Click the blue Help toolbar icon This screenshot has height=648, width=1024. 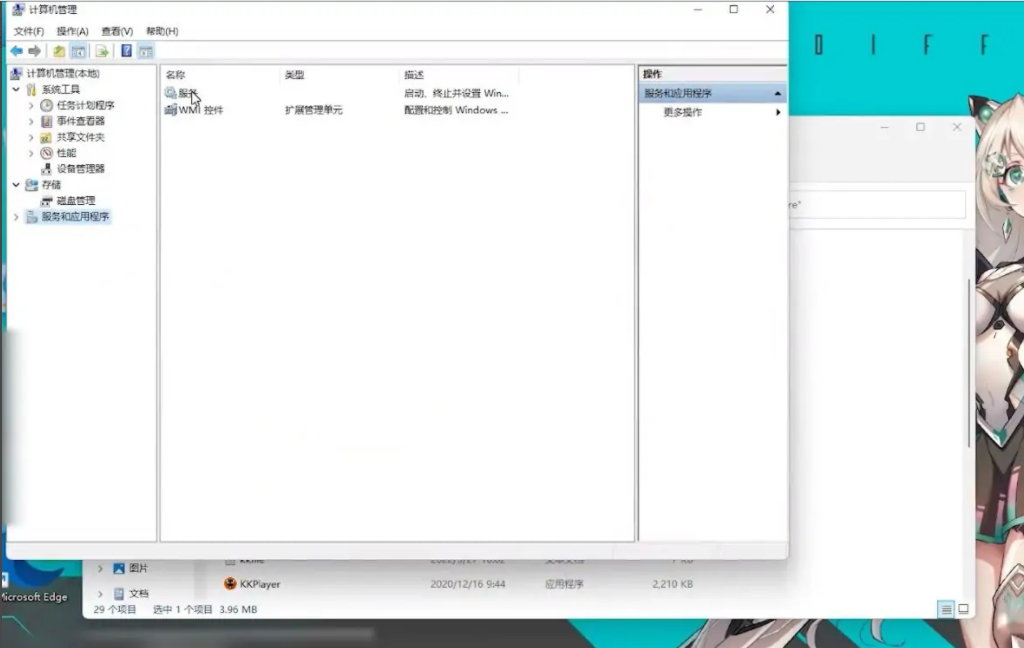127,51
